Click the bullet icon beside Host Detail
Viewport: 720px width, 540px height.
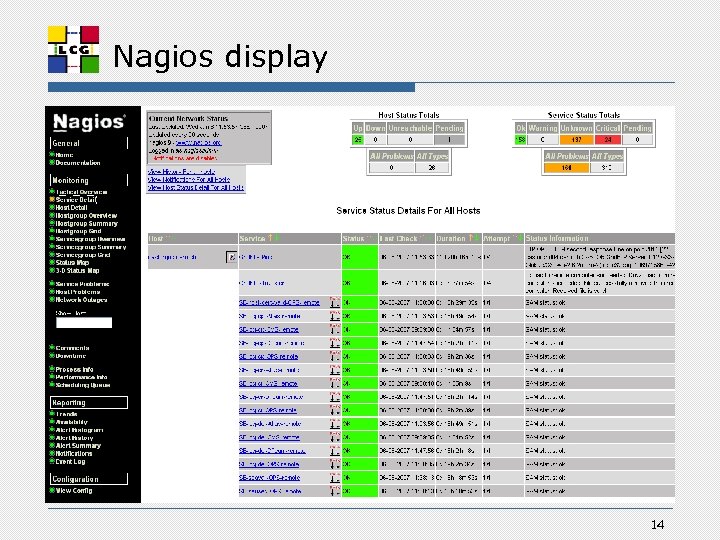[x=52, y=208]
